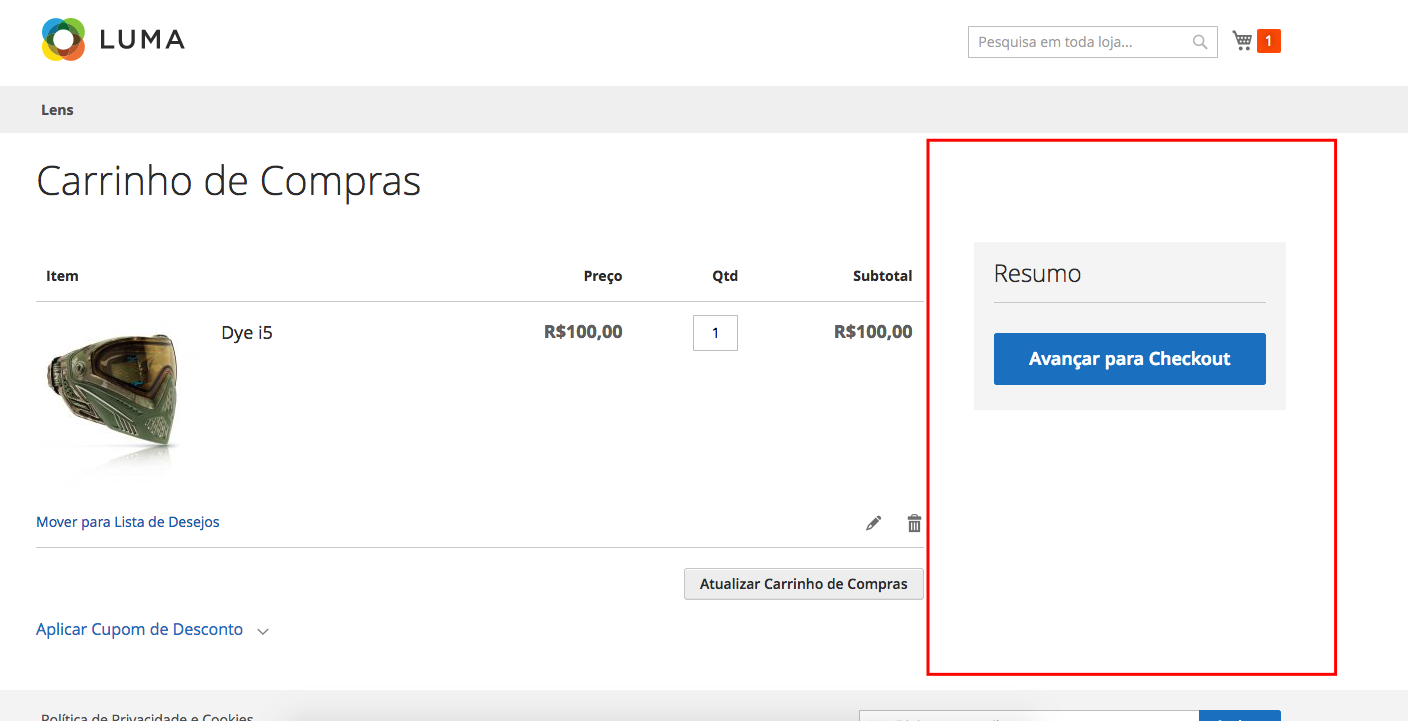Open the shopping cart icon
The image size is (1408, 721).
coord(1242,41)
